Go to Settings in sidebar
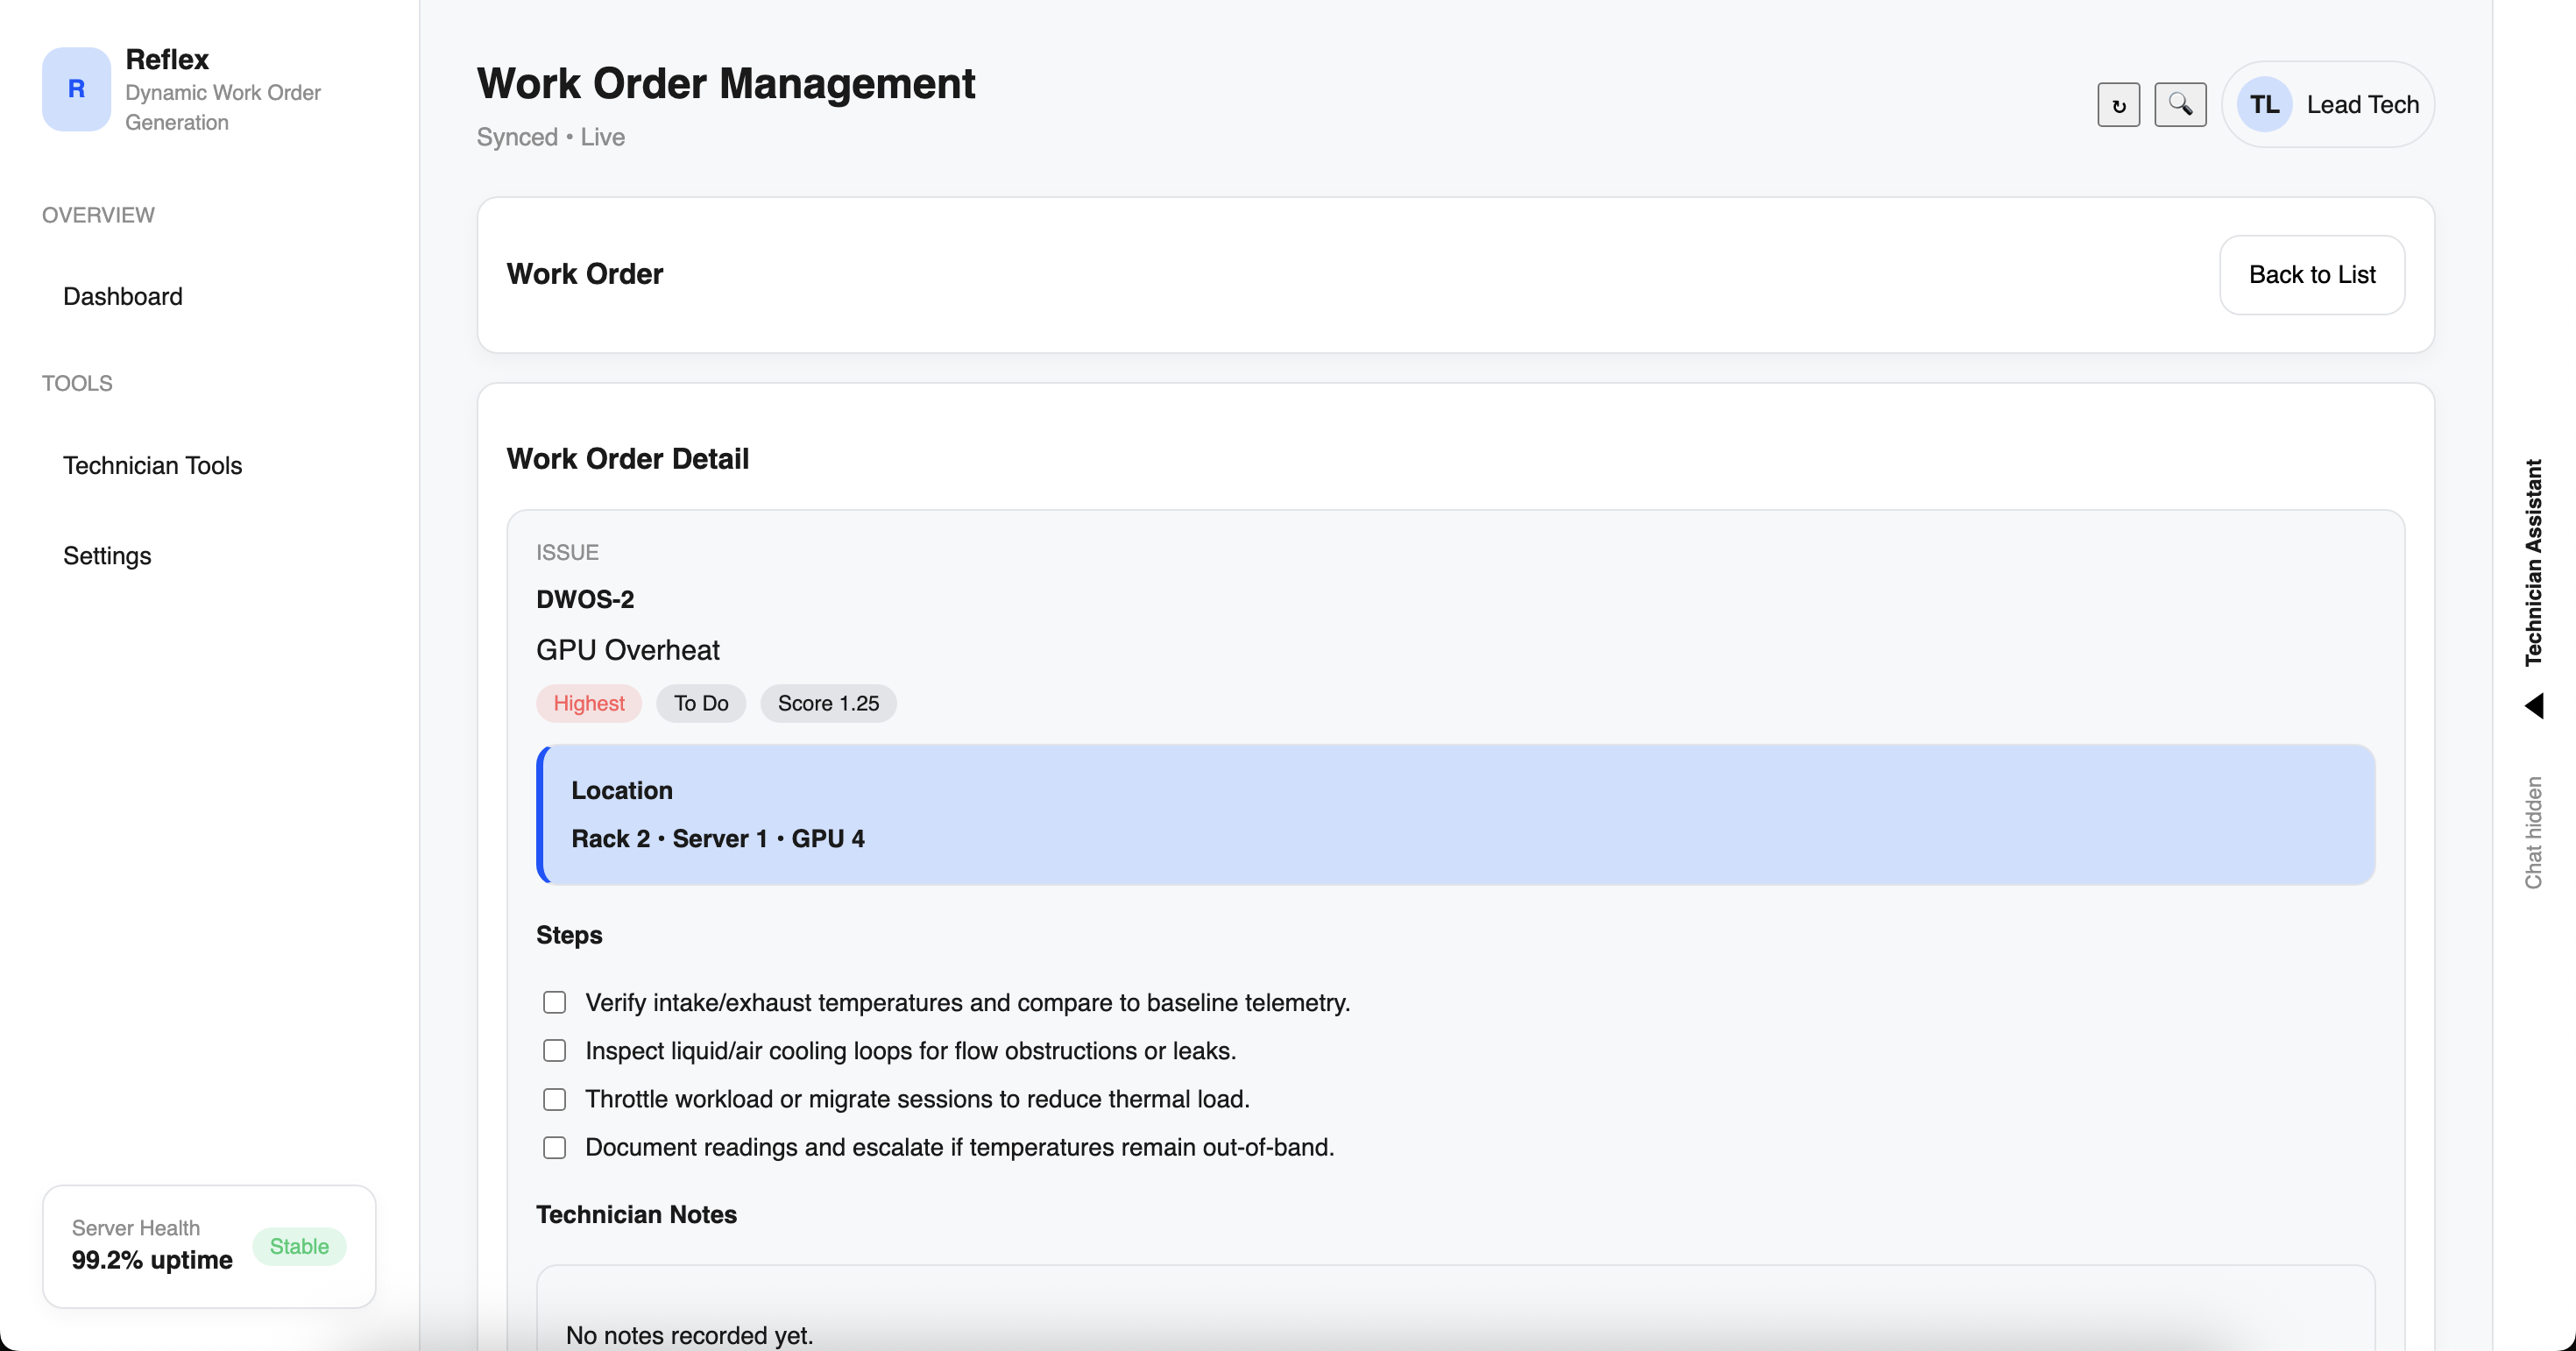This screenshot has height=1351, width=2576. 107,556
